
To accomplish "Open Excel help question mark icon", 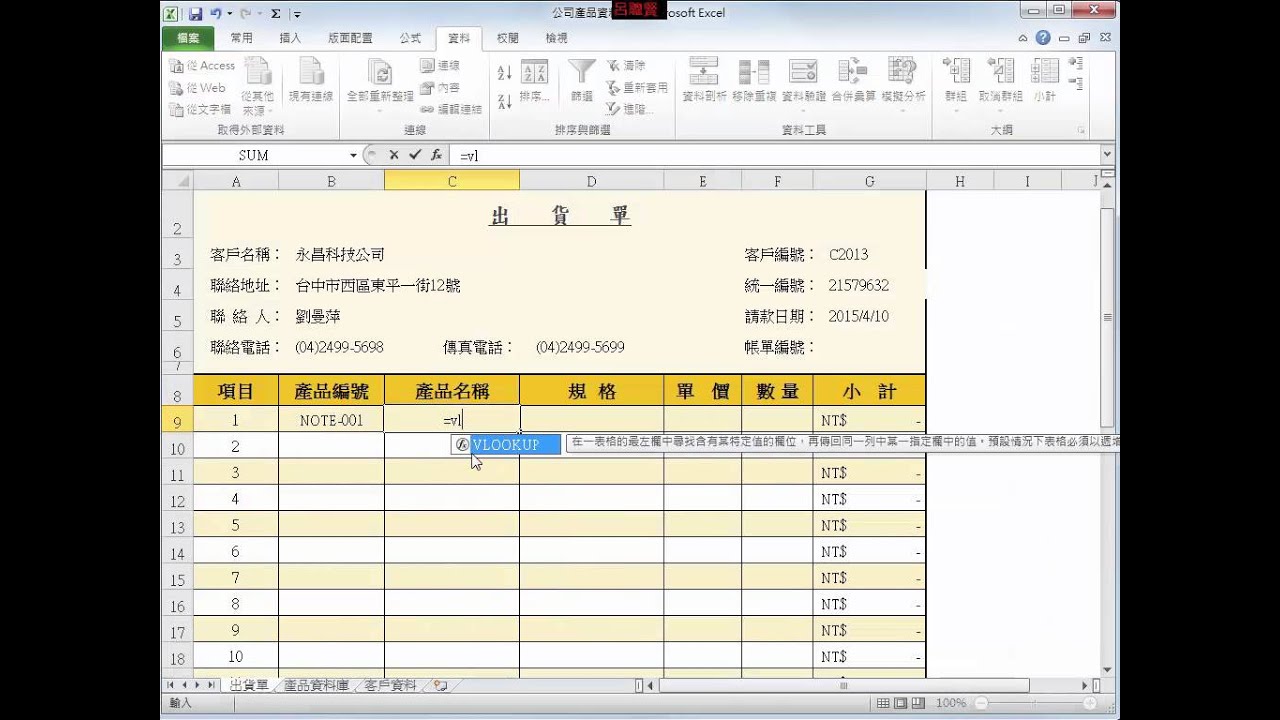I will pos(1043,38).
